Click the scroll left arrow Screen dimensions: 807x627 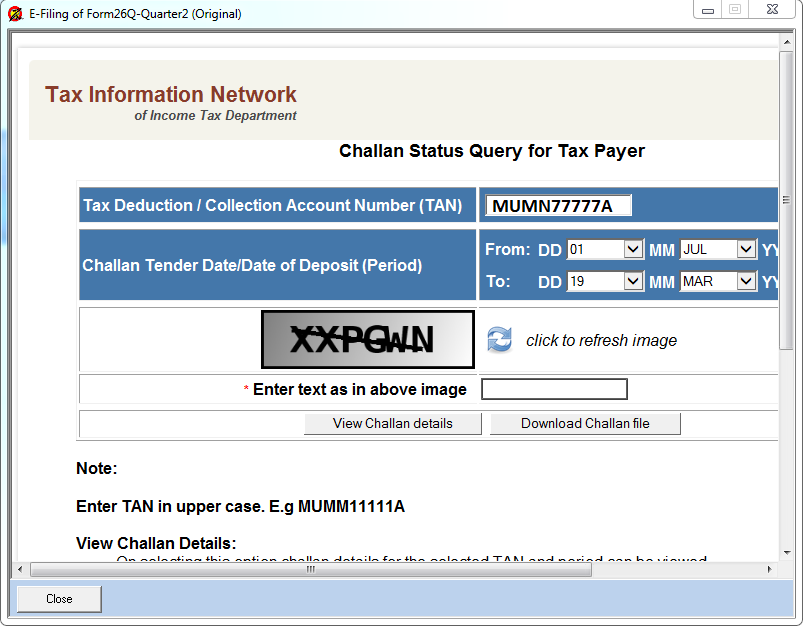click(20, 569)
